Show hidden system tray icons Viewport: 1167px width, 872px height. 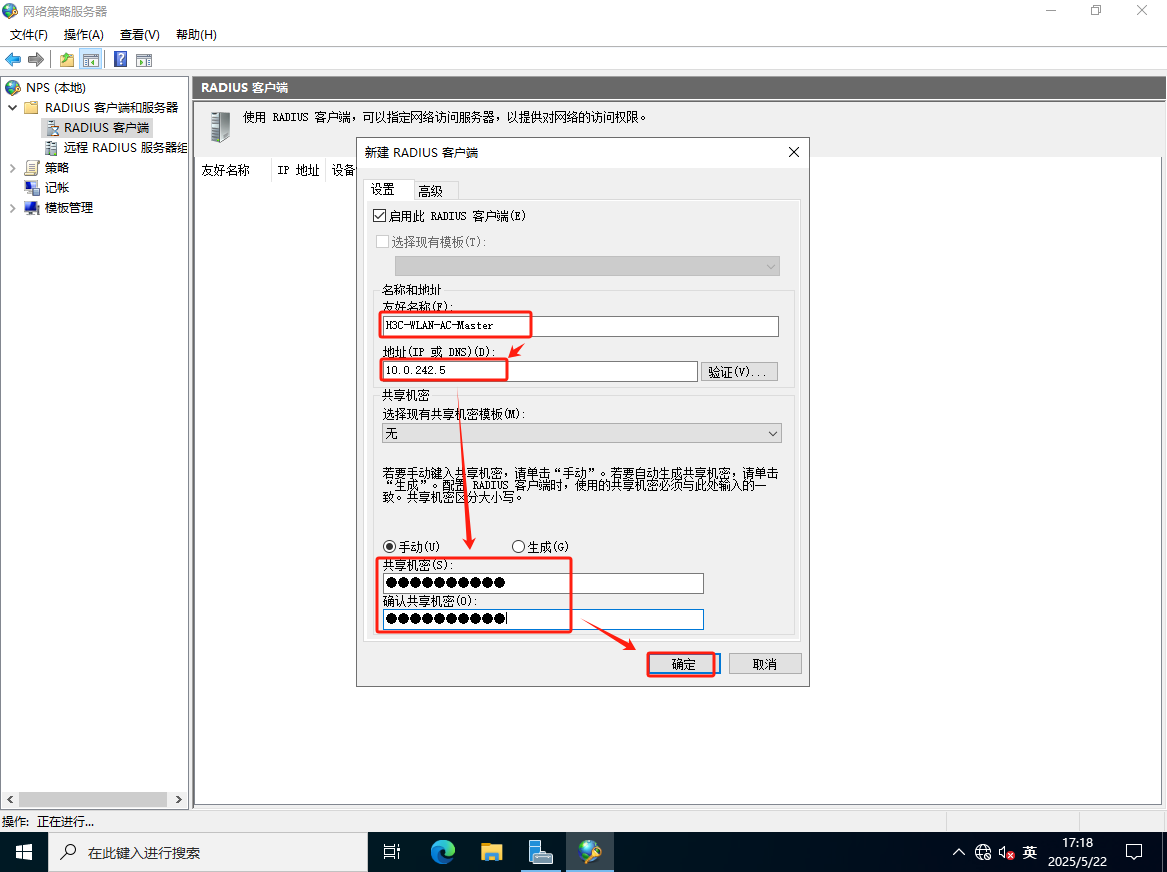click(x=959, y=852)
